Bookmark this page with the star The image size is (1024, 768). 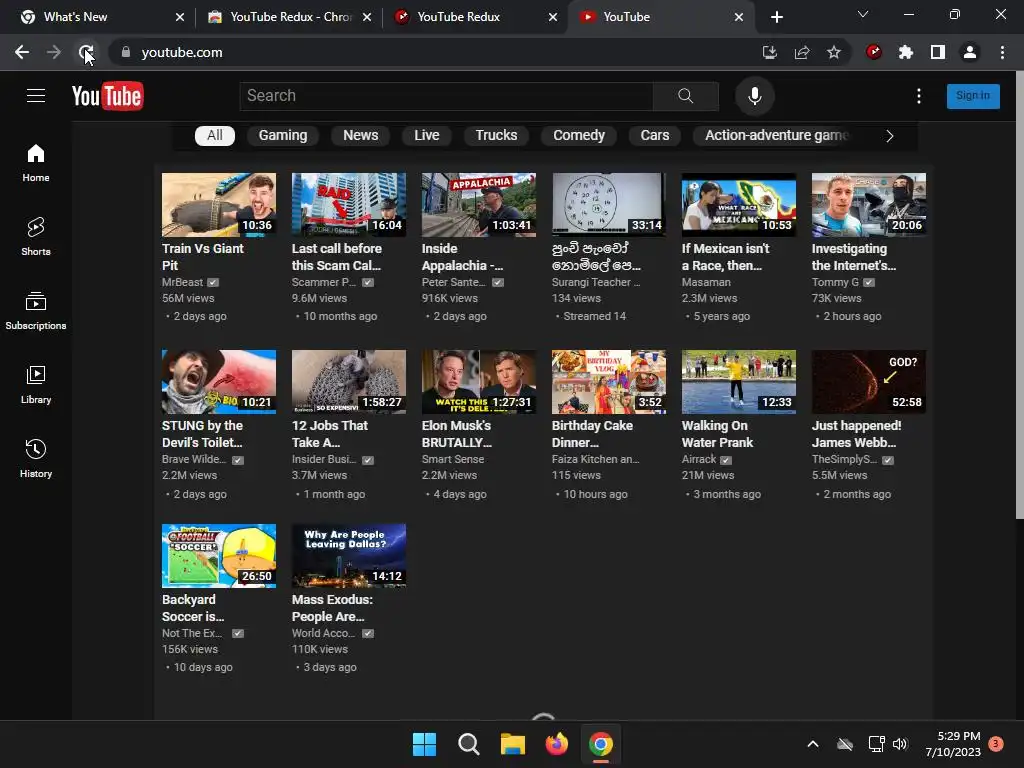coord(834,52)
